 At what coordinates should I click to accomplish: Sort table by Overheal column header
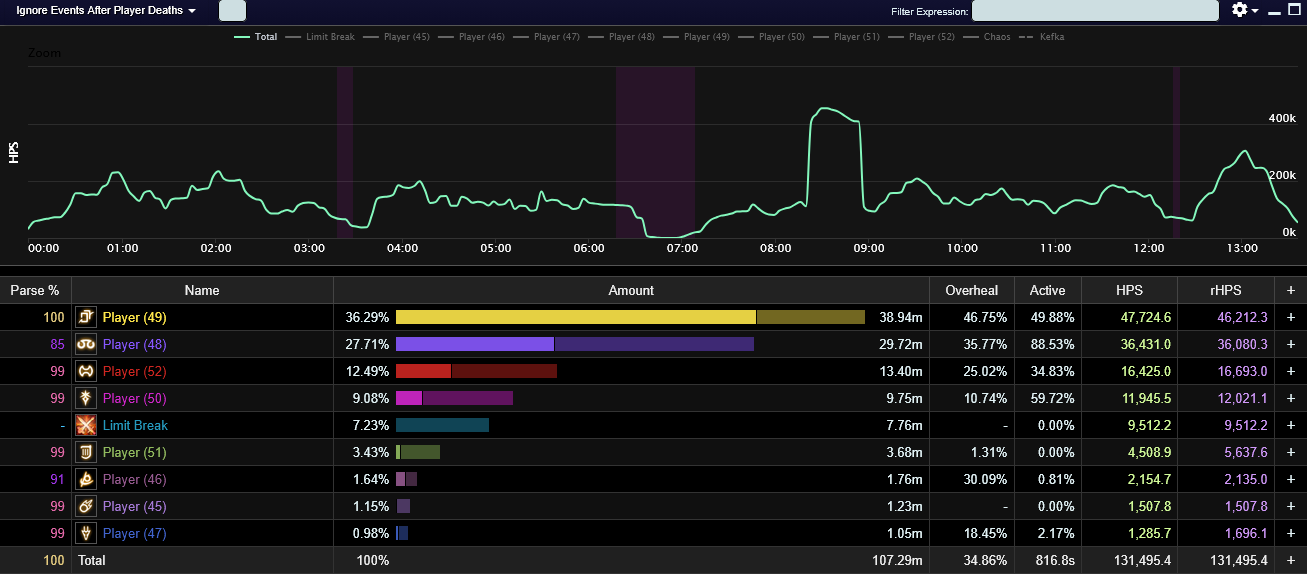(971, 290)
